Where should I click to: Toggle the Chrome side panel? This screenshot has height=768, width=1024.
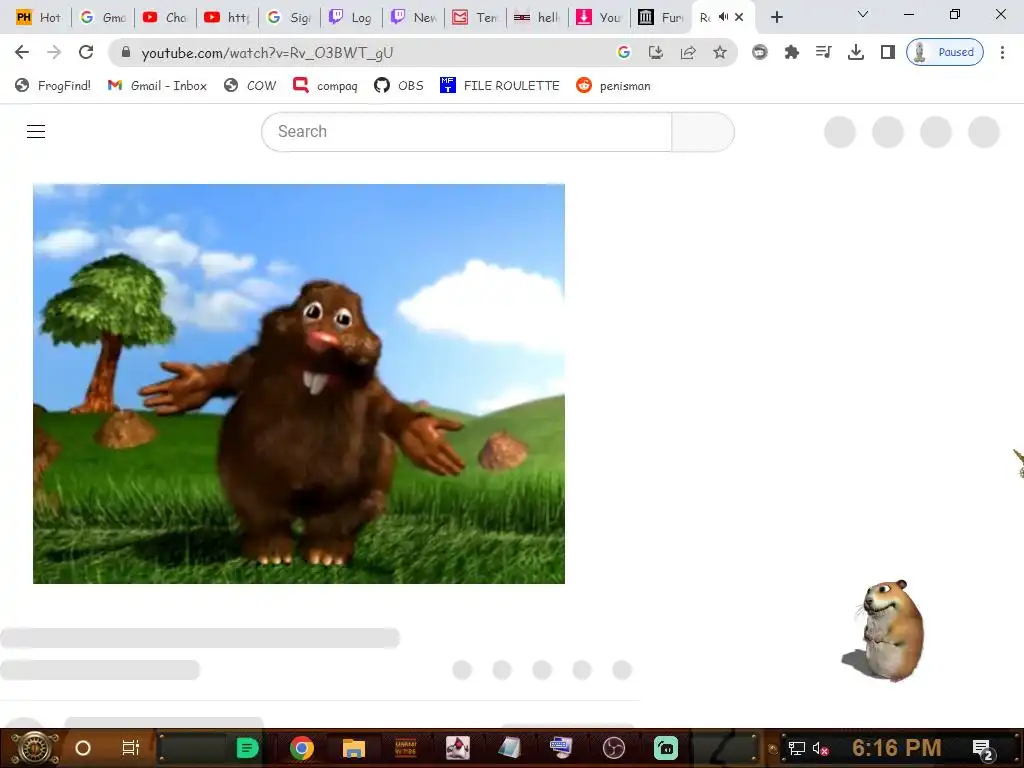888,52
